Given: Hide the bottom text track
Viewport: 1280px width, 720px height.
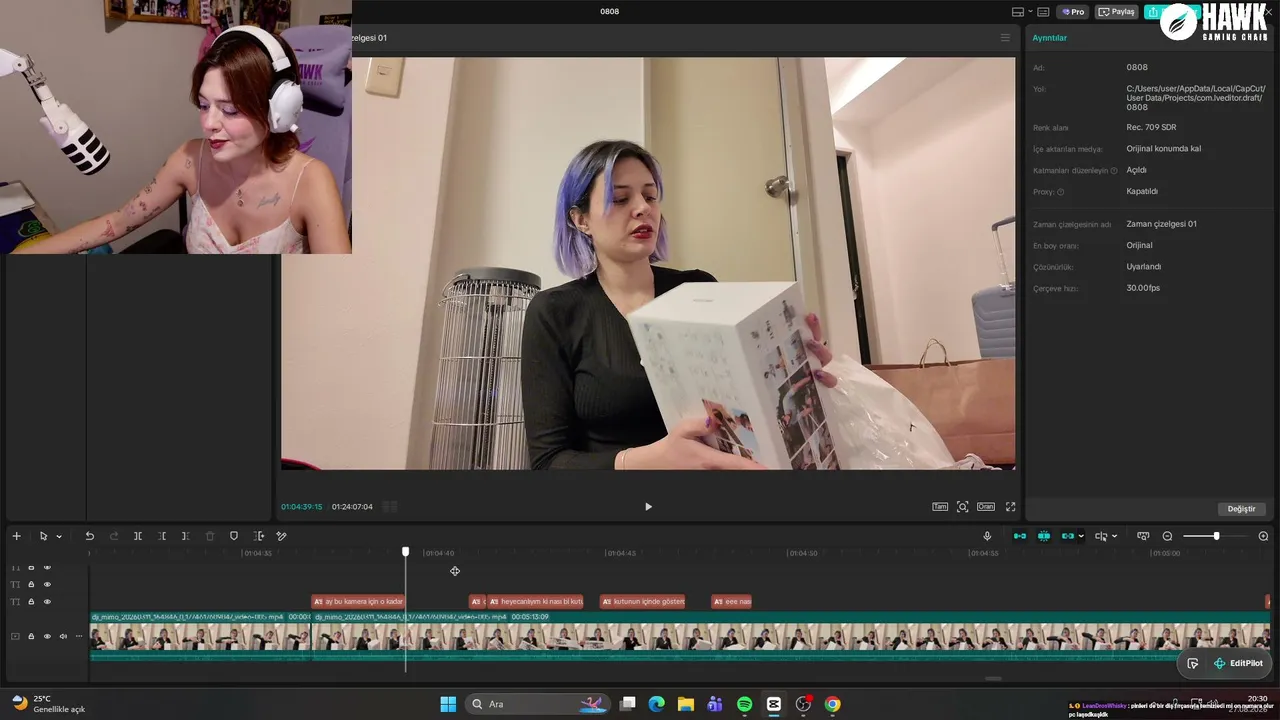Looking at the screenshot, I should tap(47, 602).
